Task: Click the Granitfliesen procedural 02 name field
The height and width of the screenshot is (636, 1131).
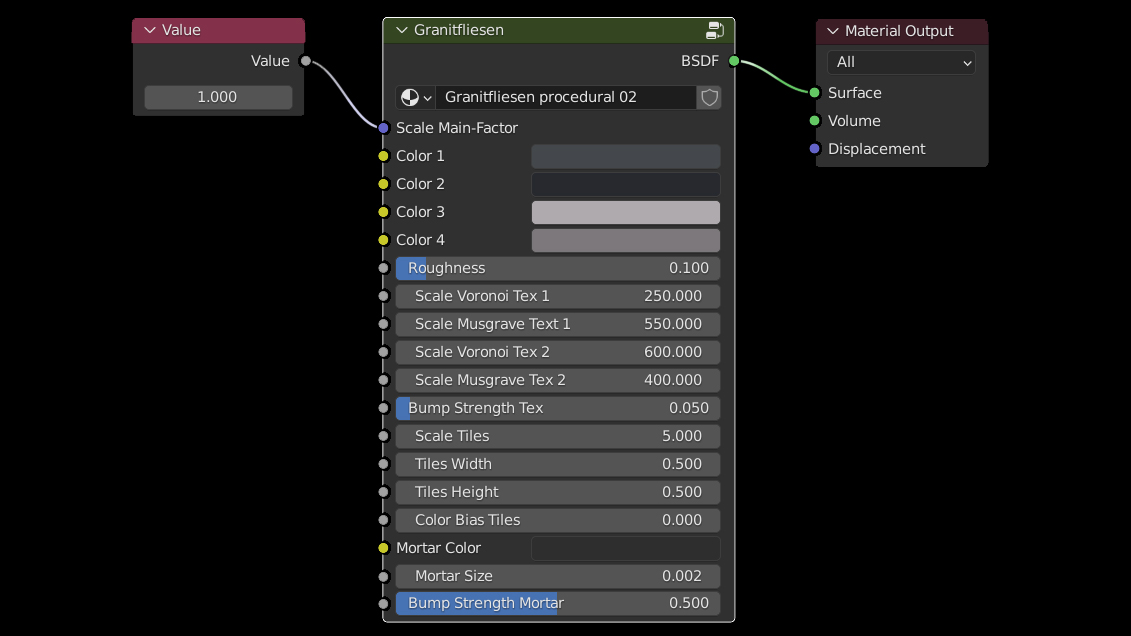Action: (x=565, y=97)
